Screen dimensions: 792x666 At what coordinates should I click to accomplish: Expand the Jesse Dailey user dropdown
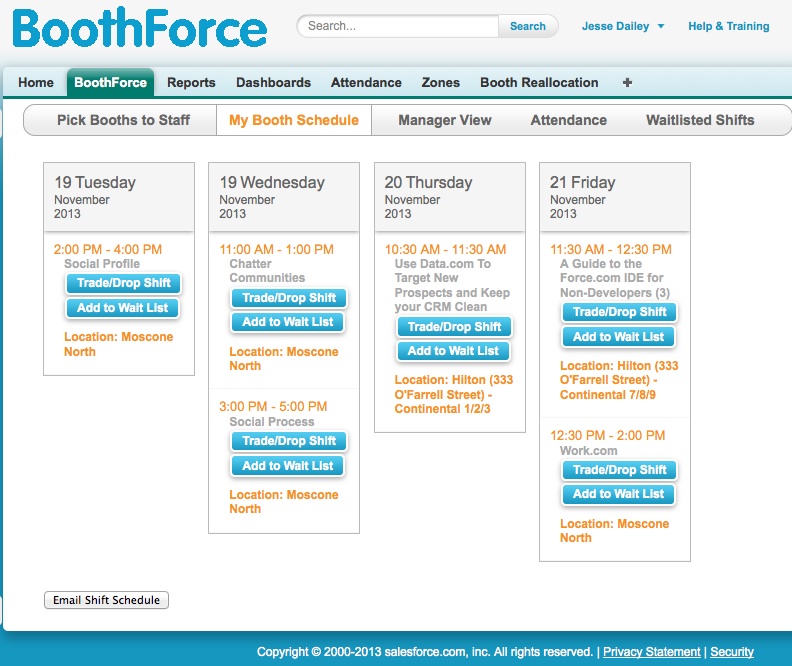tap(623, 27)
